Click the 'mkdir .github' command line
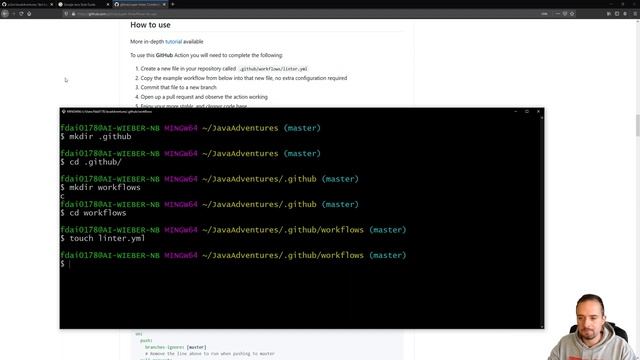Viewport: 640px width, 360px height. (96, 137)
